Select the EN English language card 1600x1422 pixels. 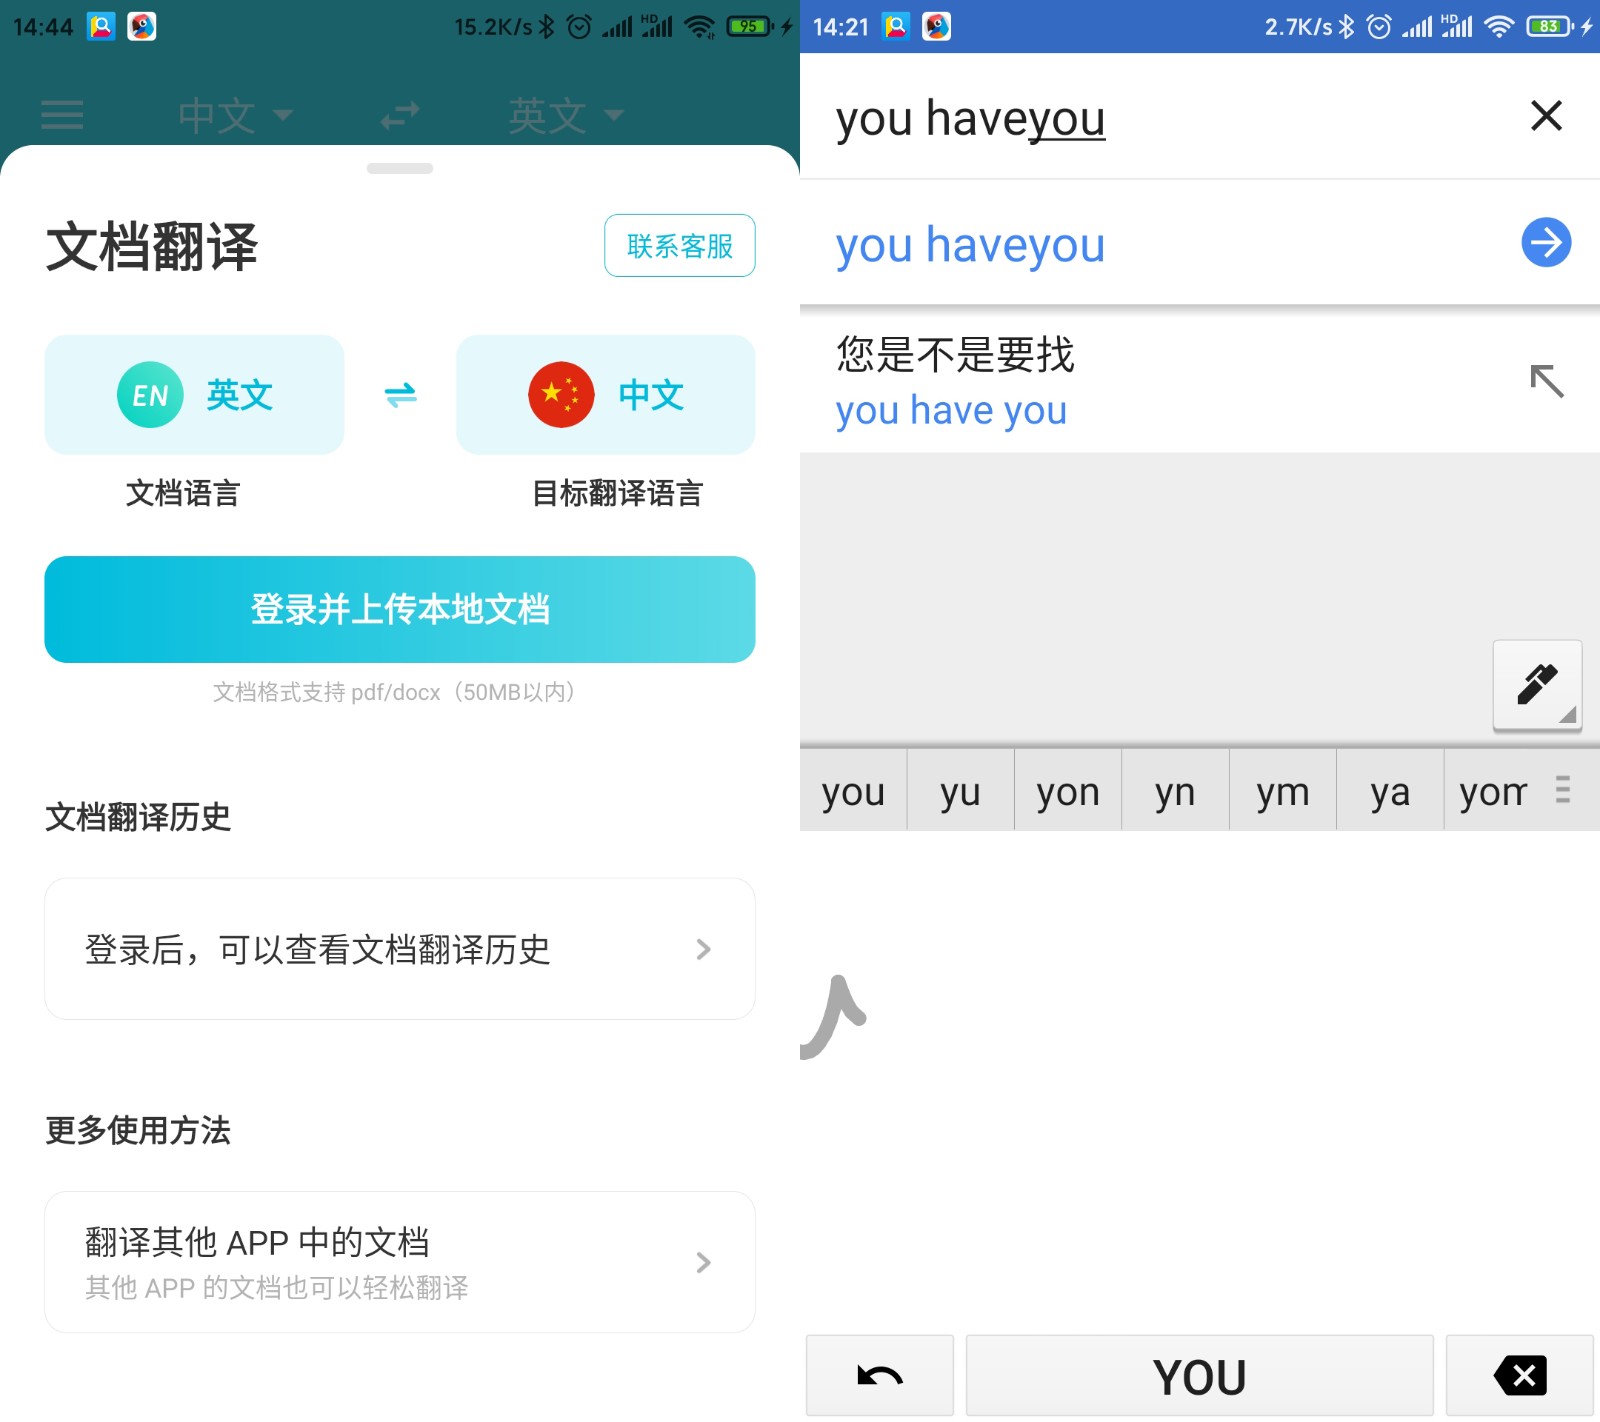tap(193, 394)
